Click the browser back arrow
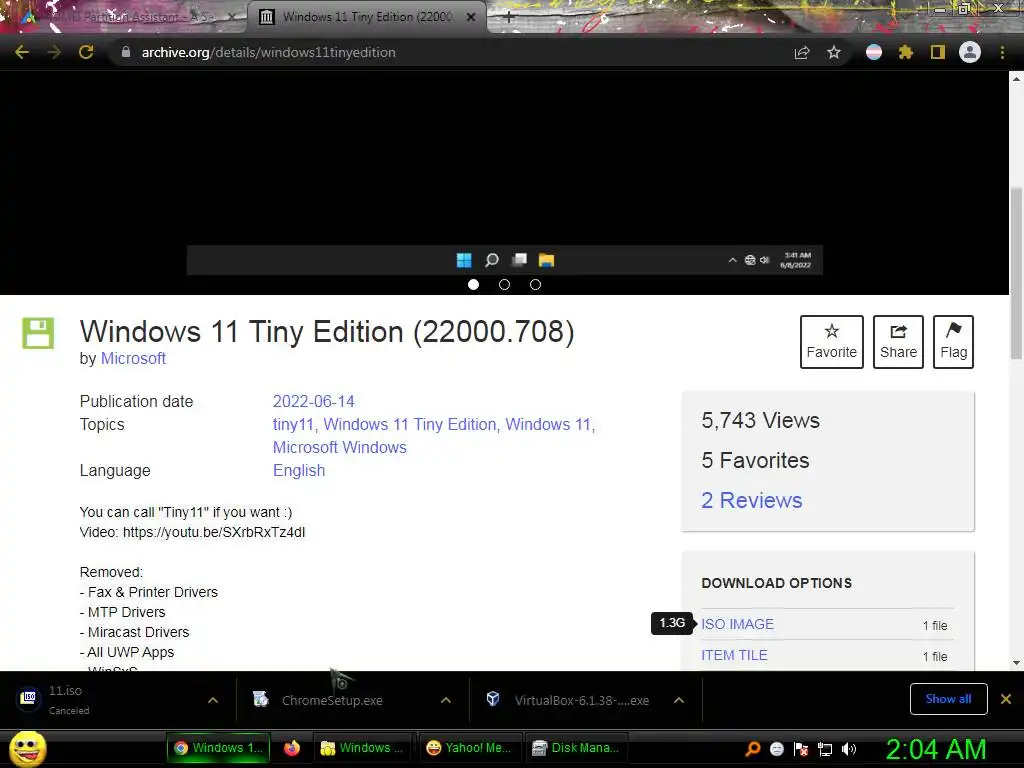 (x=22, y=52)
